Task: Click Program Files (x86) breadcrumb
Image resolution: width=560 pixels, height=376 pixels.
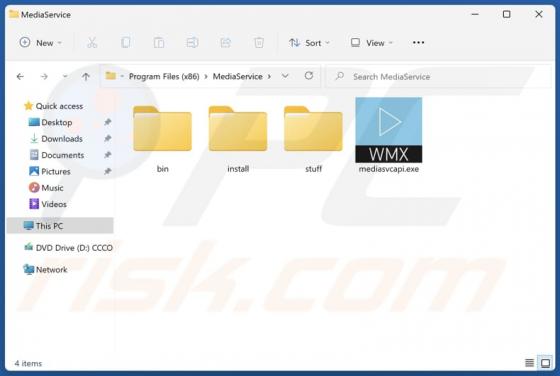Action: [164, 76]
